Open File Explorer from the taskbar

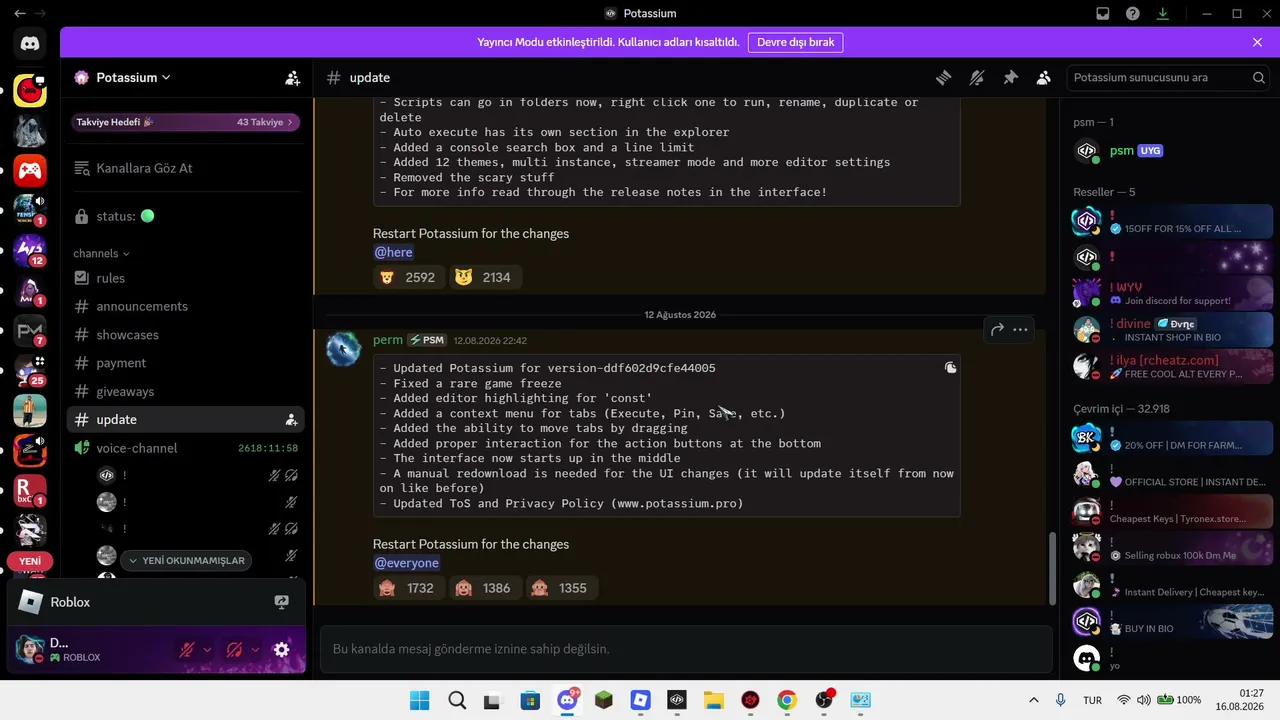click(x=713, y=700)
